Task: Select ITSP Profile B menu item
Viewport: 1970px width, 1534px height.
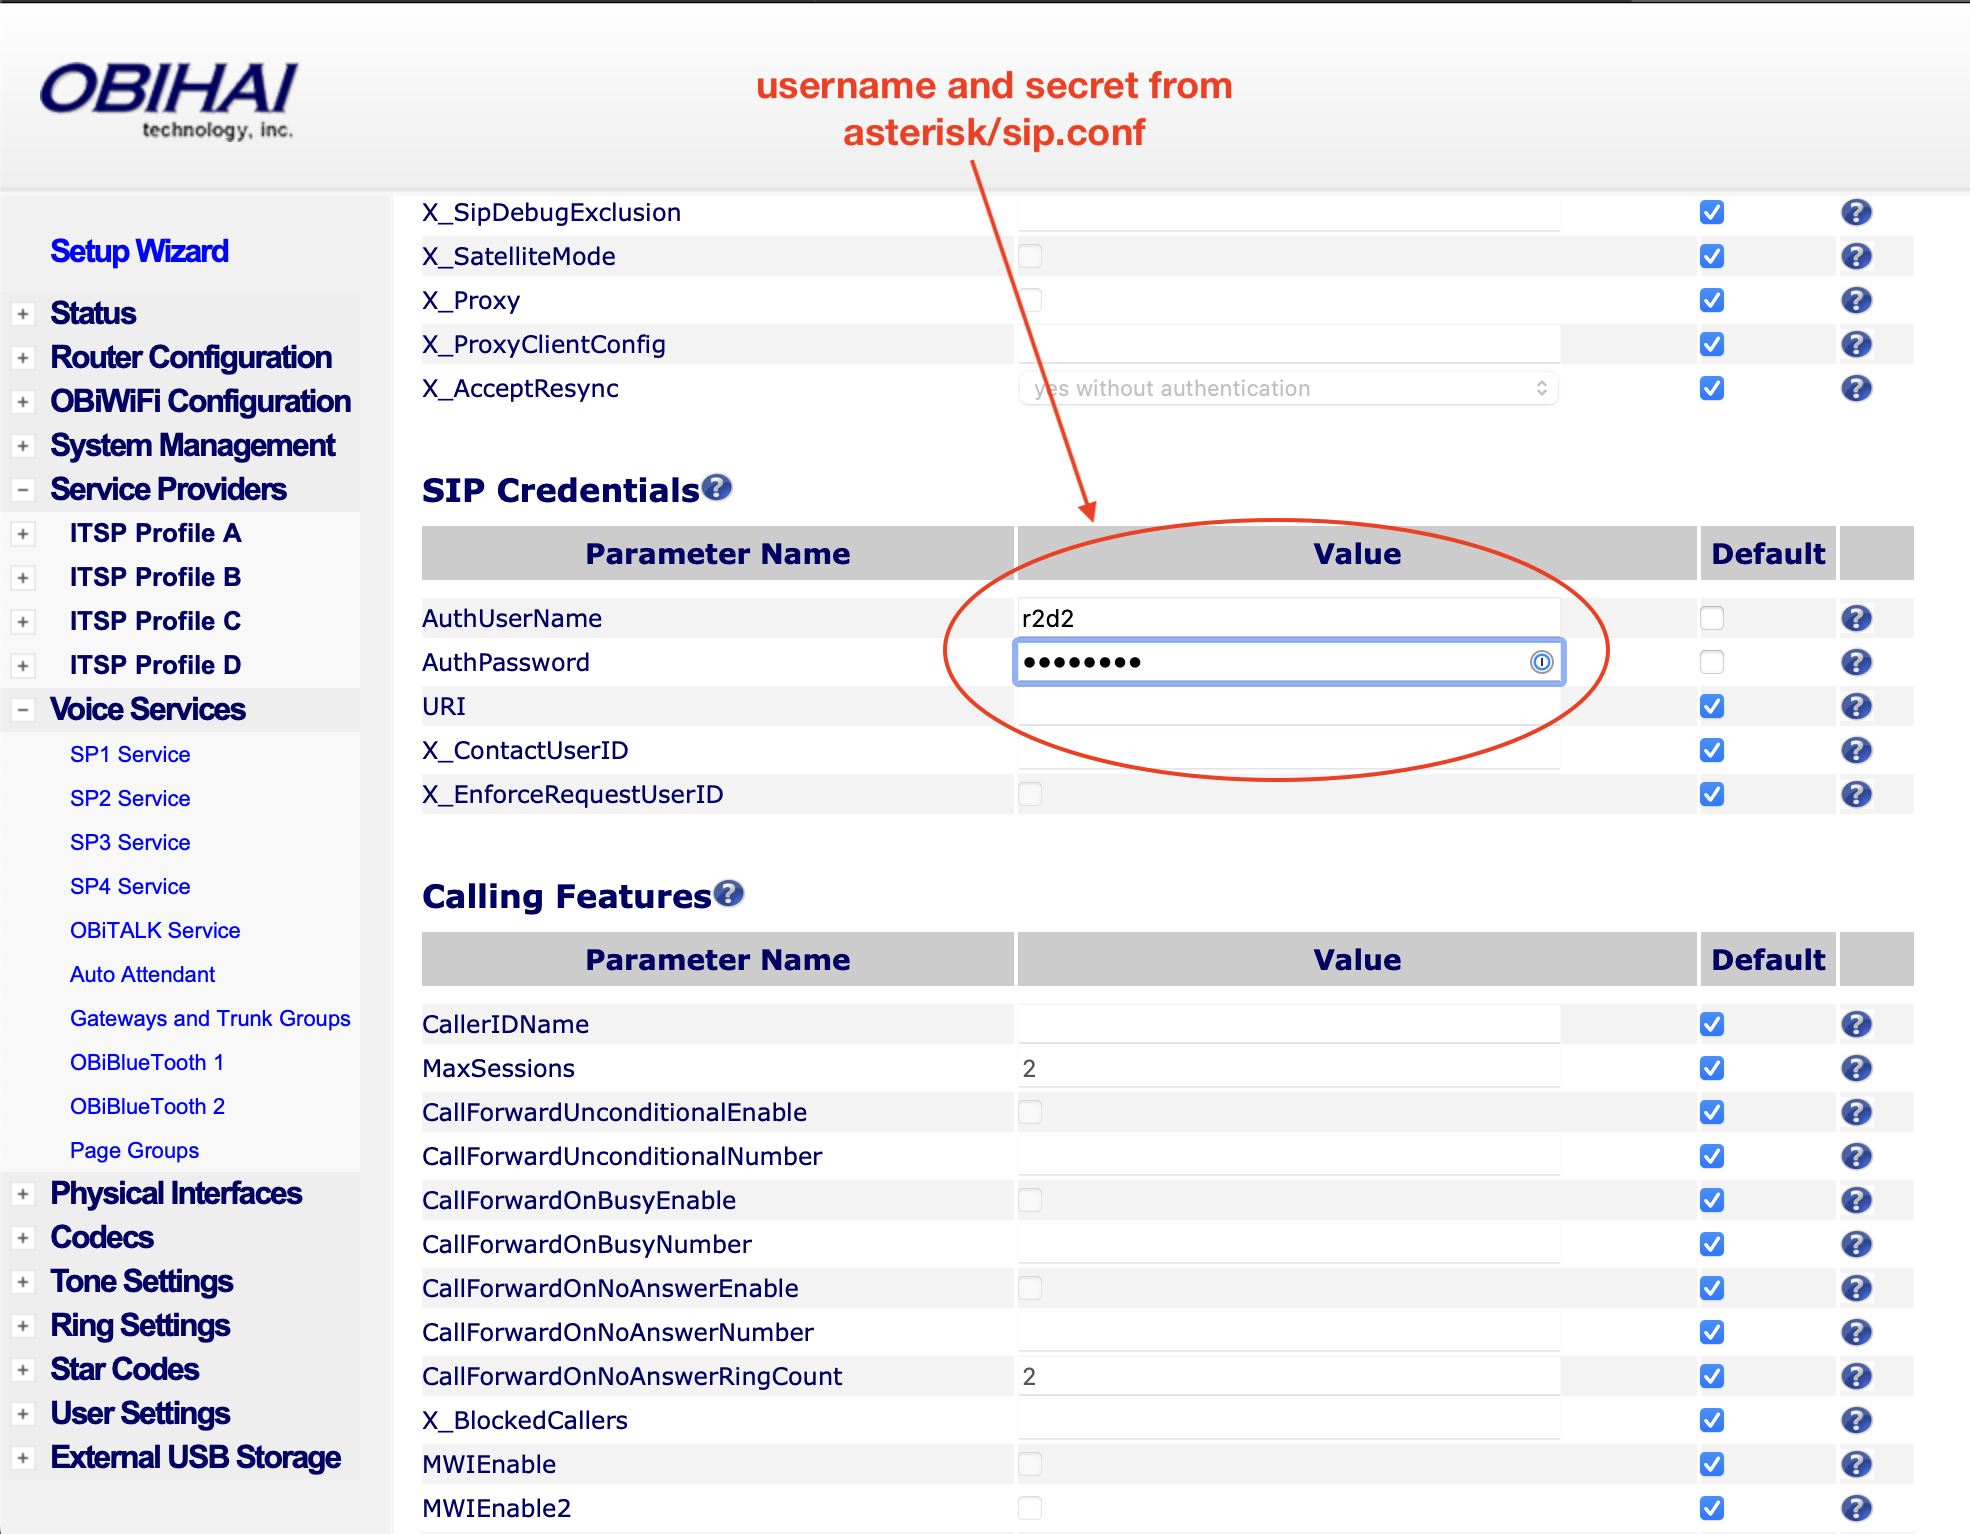Action: (x=155, y=577)
